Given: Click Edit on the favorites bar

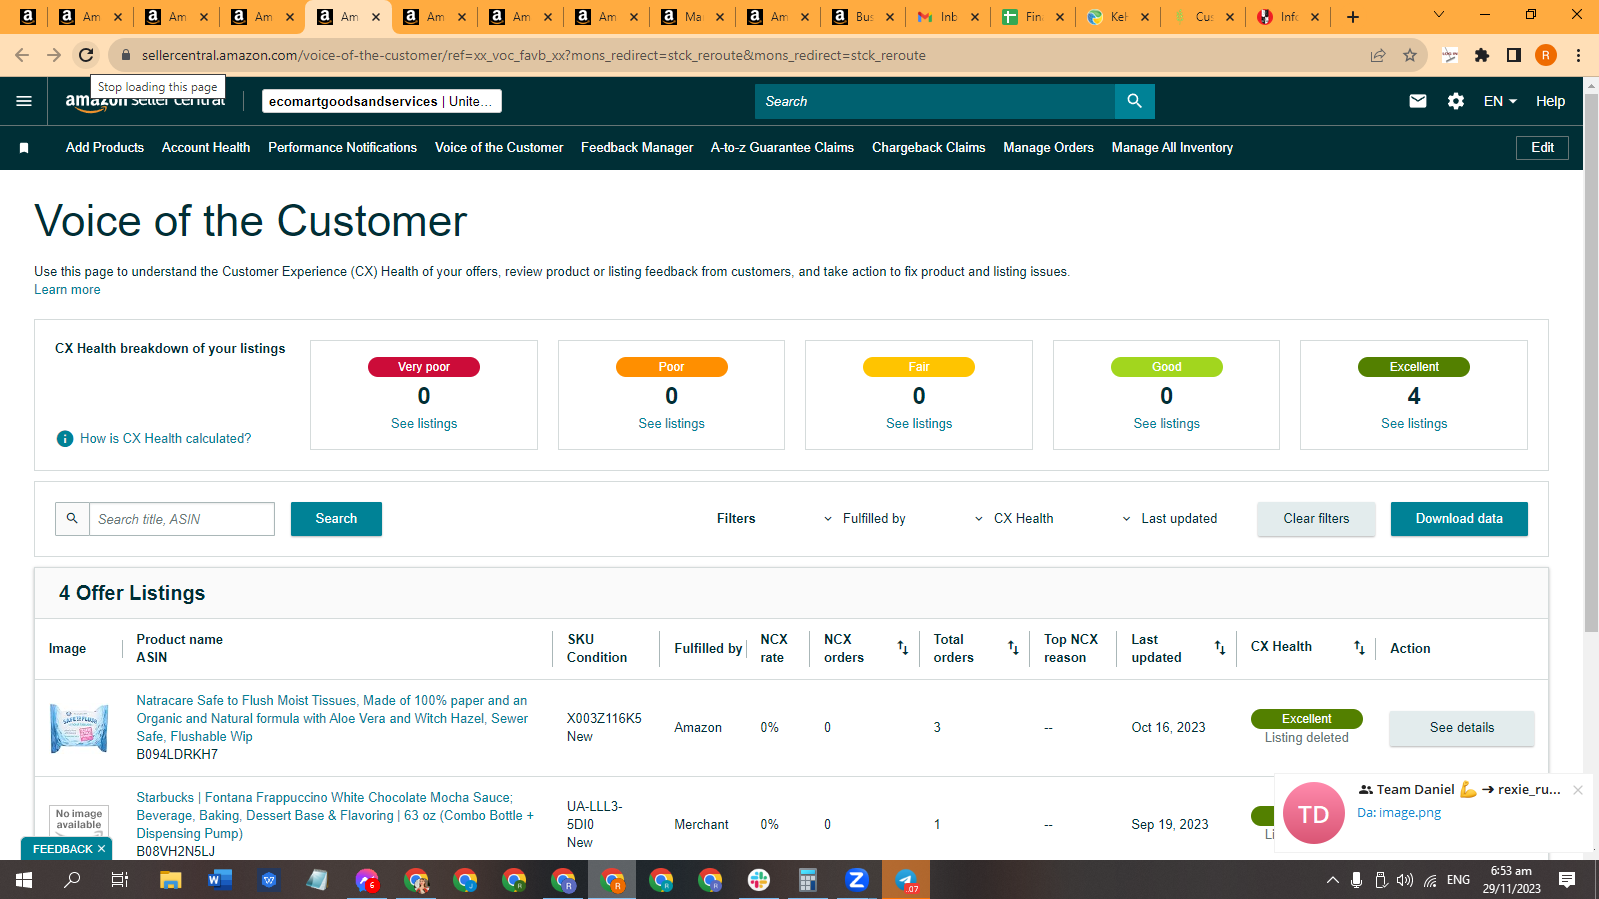Looking at the screenshot, I should (x=1542, y=148).
